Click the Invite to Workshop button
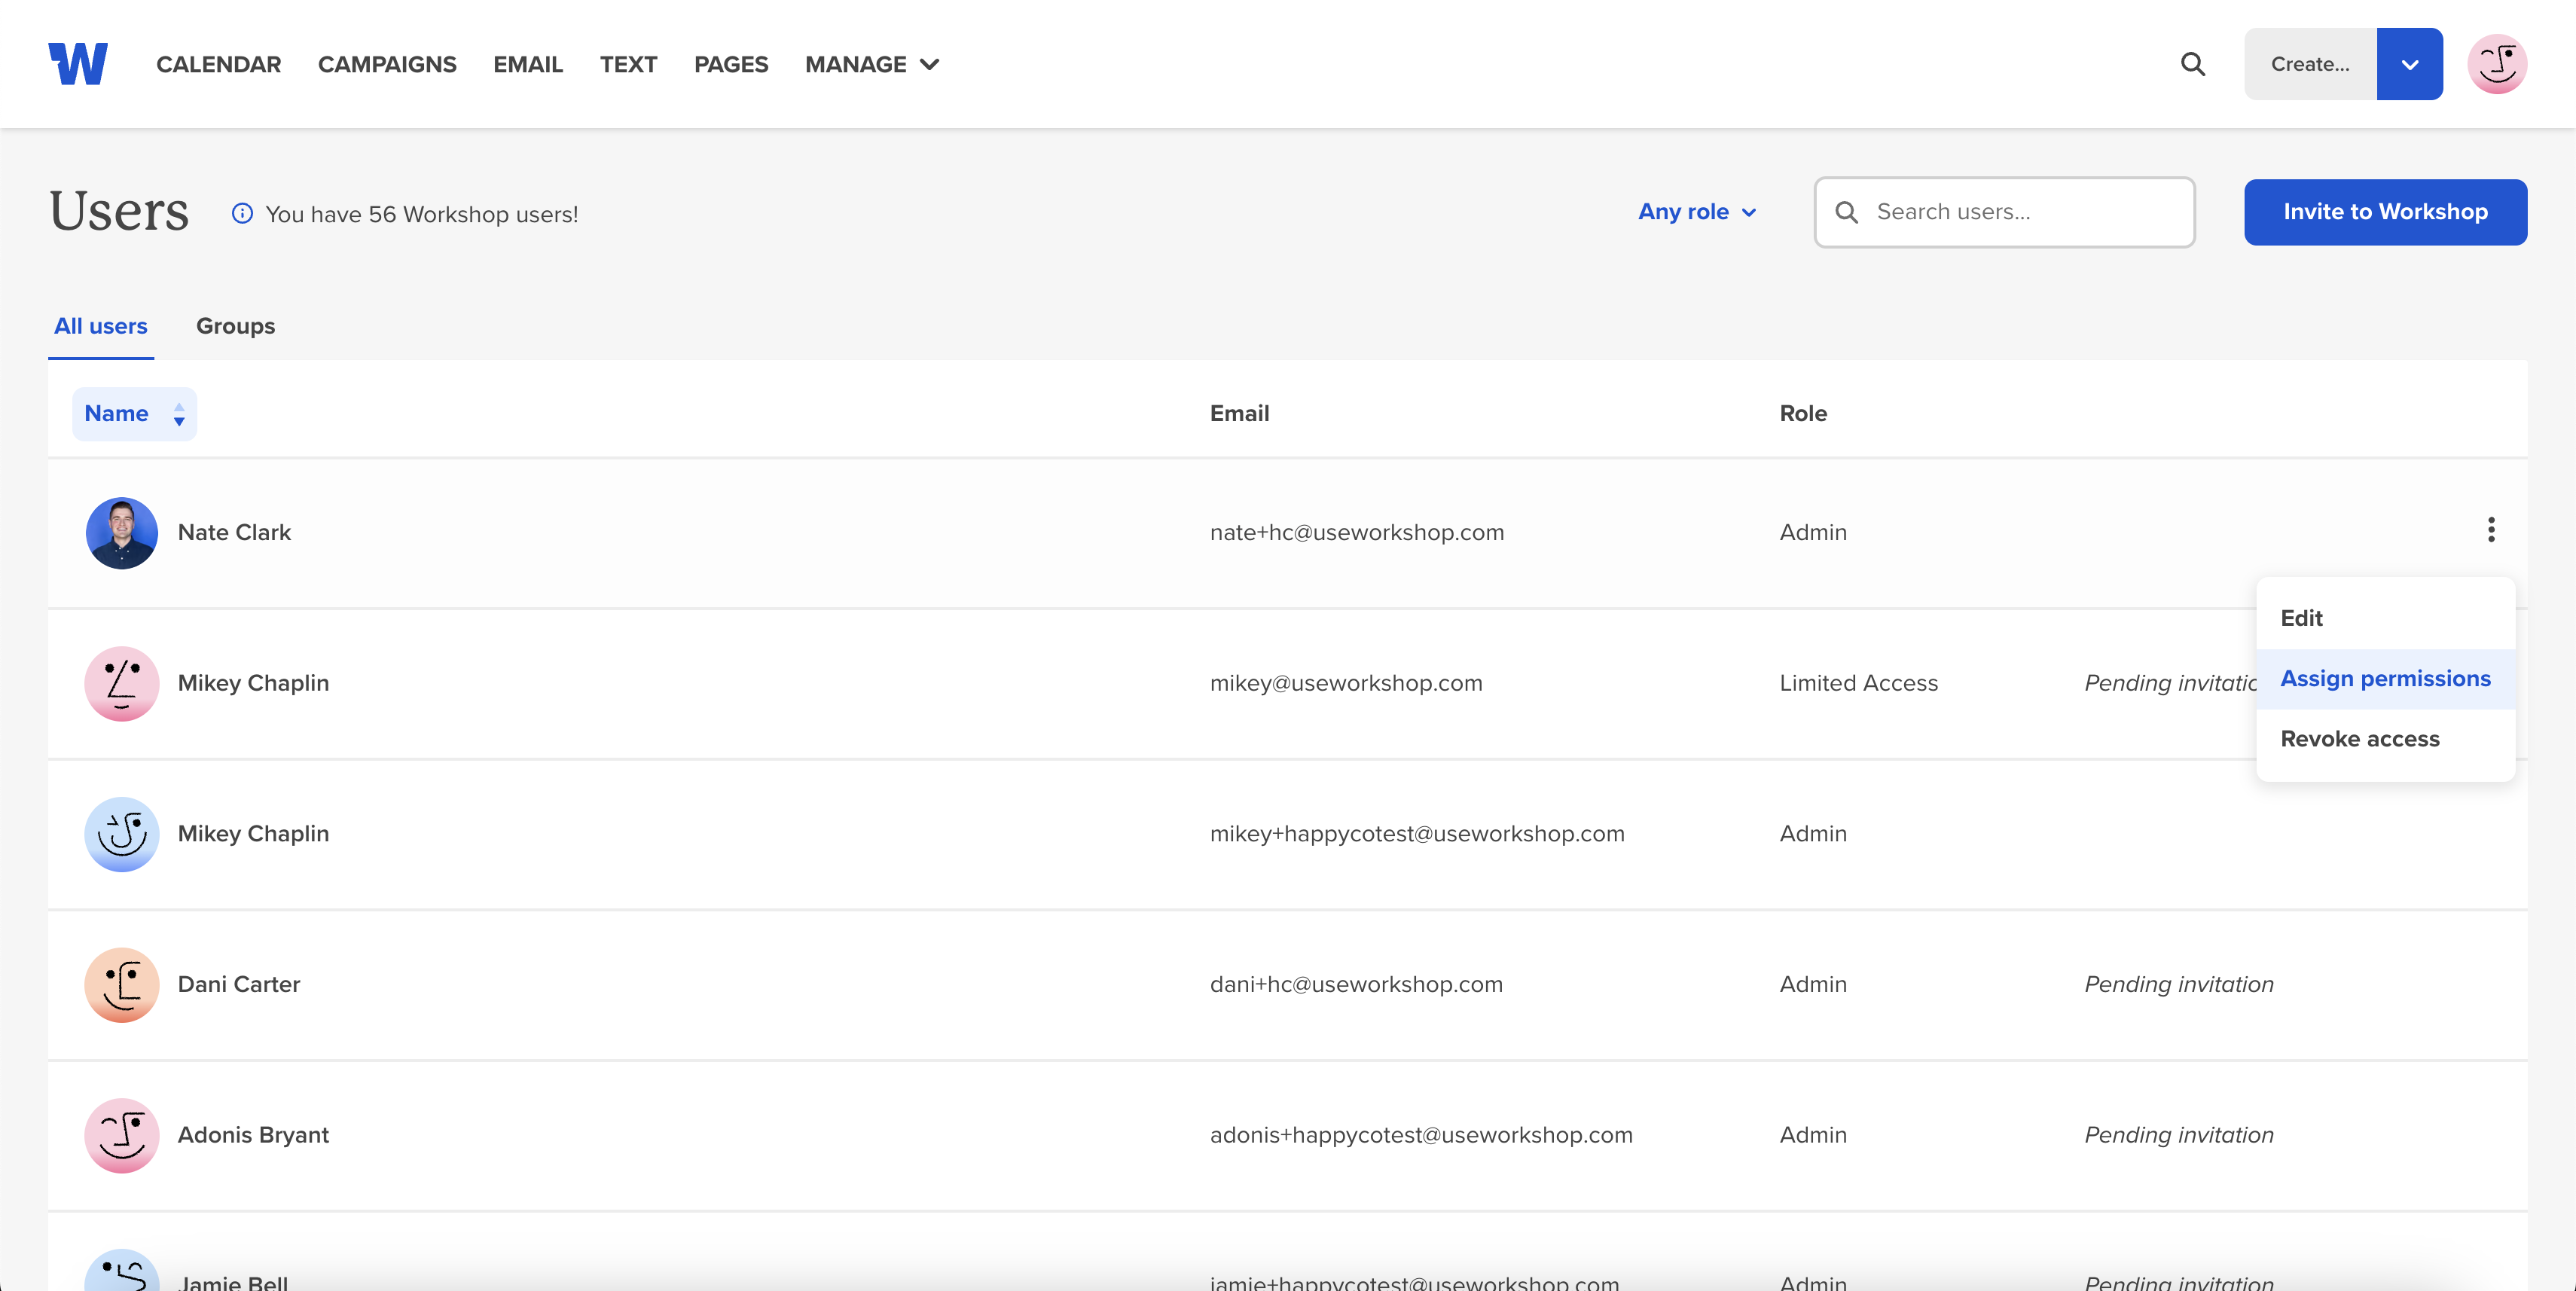 click(x=2384, y=212)
